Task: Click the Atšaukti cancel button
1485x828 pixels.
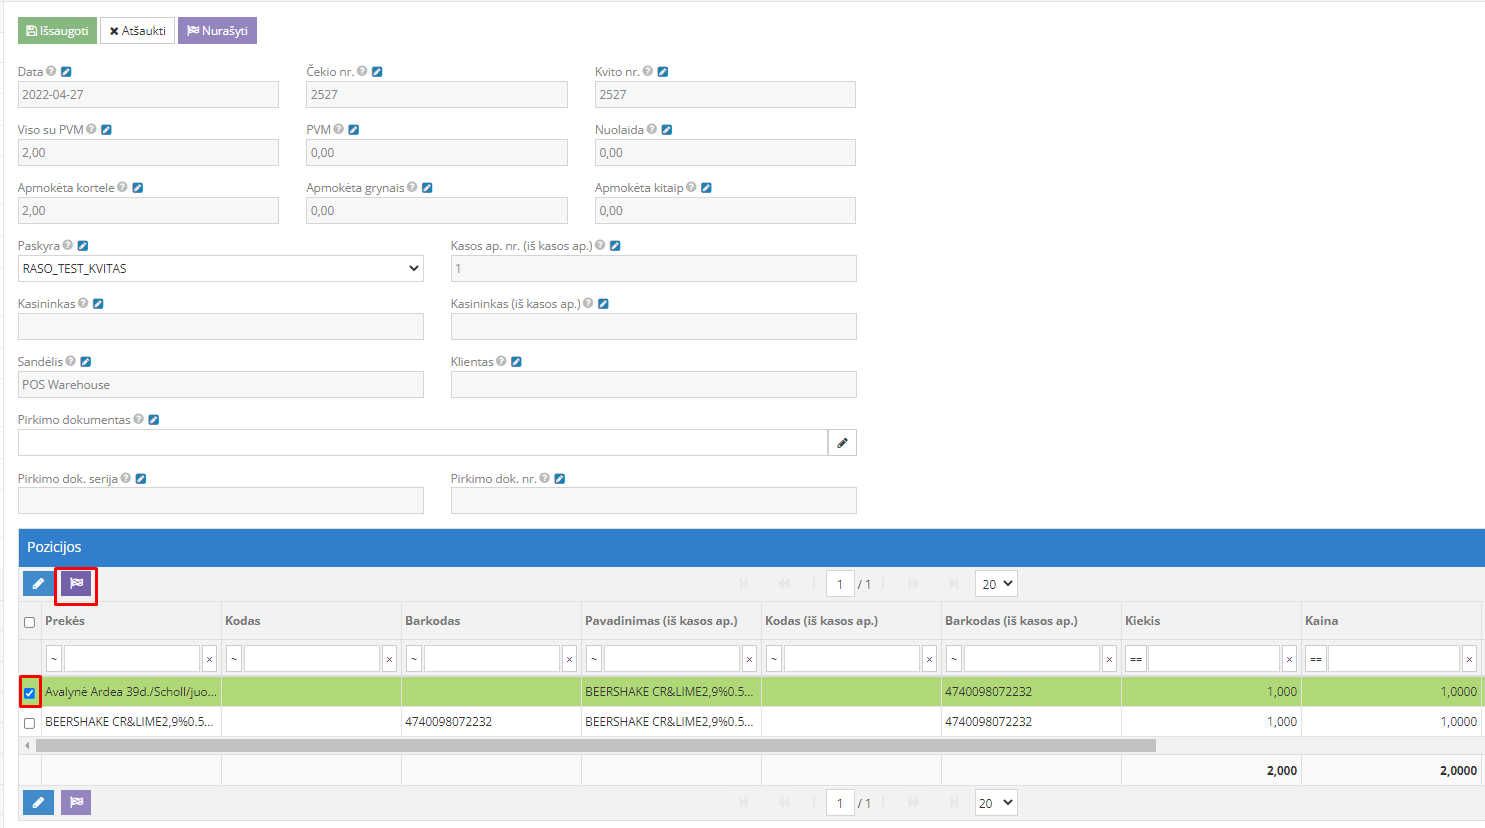Action: (137, 31)
